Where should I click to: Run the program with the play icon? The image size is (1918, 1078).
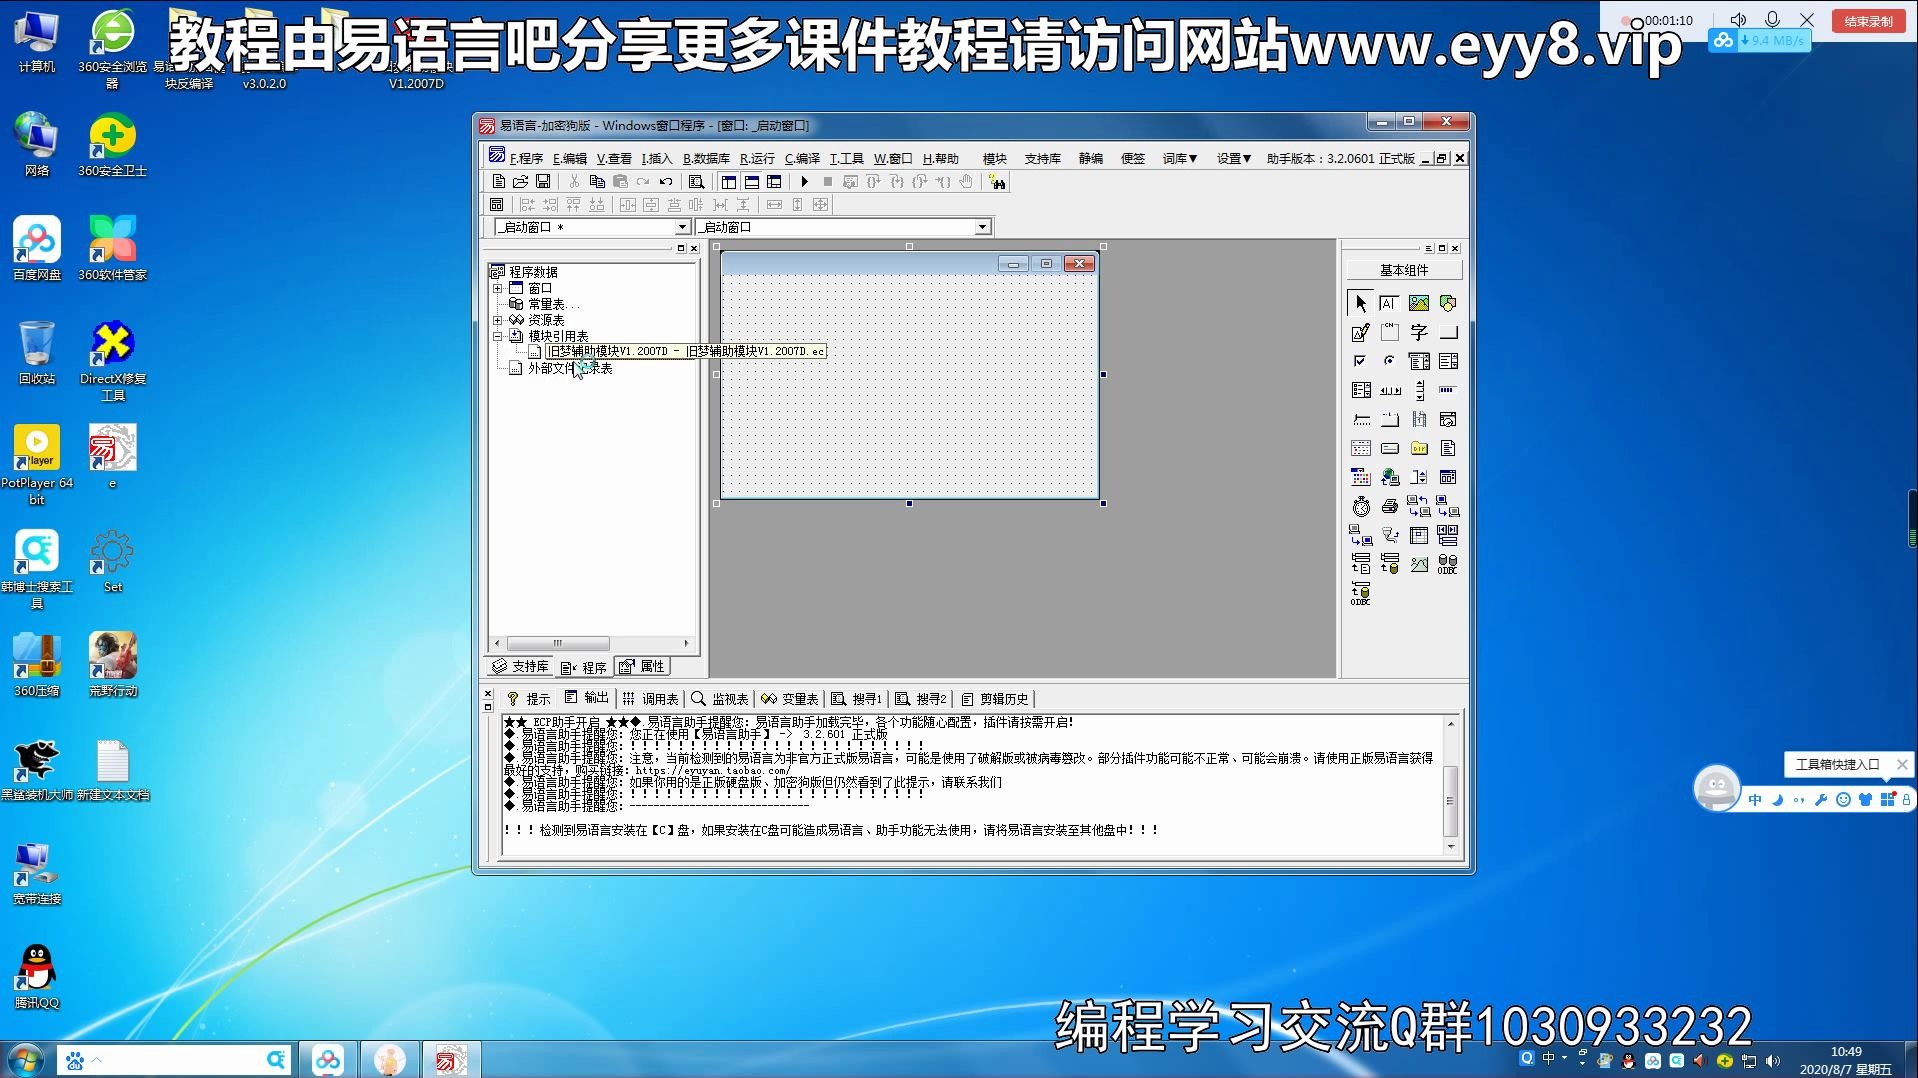[x=804, y=182]
